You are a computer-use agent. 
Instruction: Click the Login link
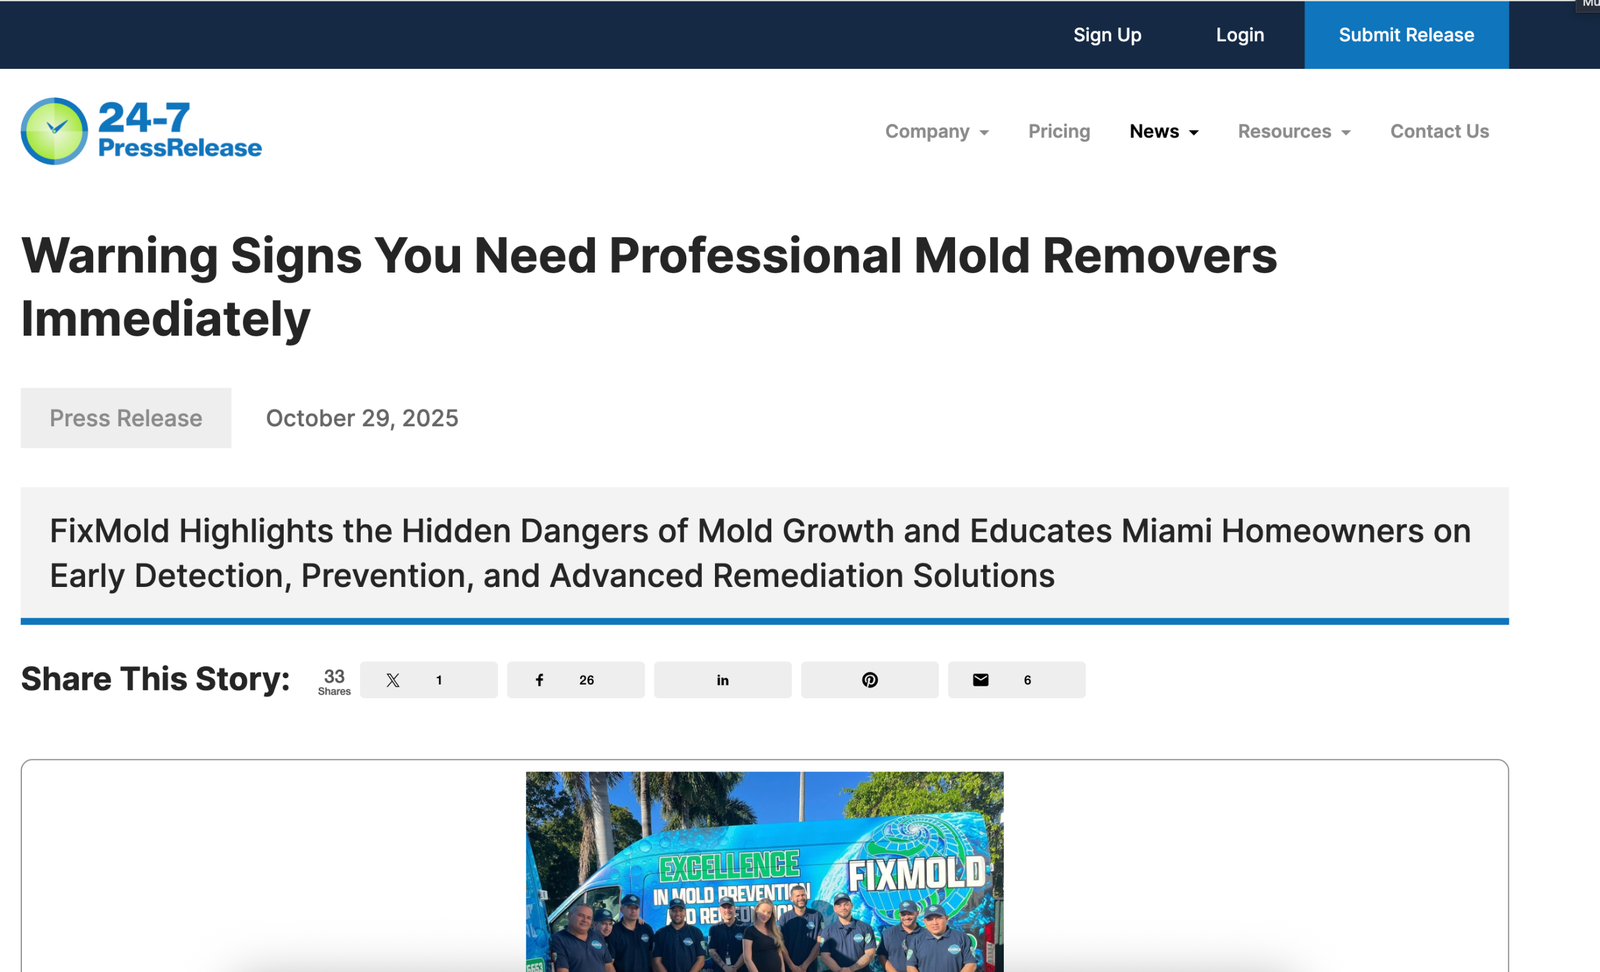tap(1239, 35)
